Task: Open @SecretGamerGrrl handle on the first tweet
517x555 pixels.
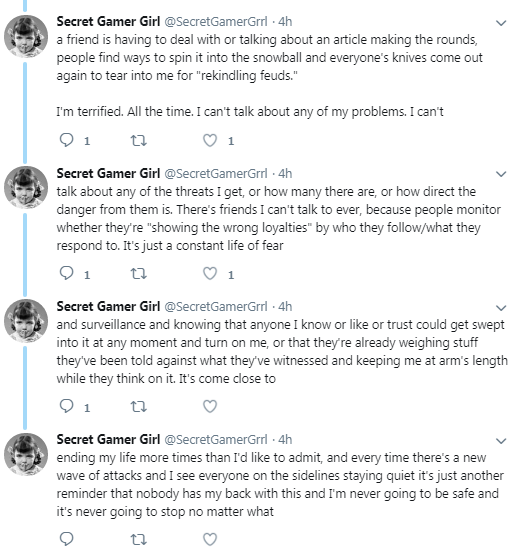Action: pyautogui.click(x=216, y=22)
